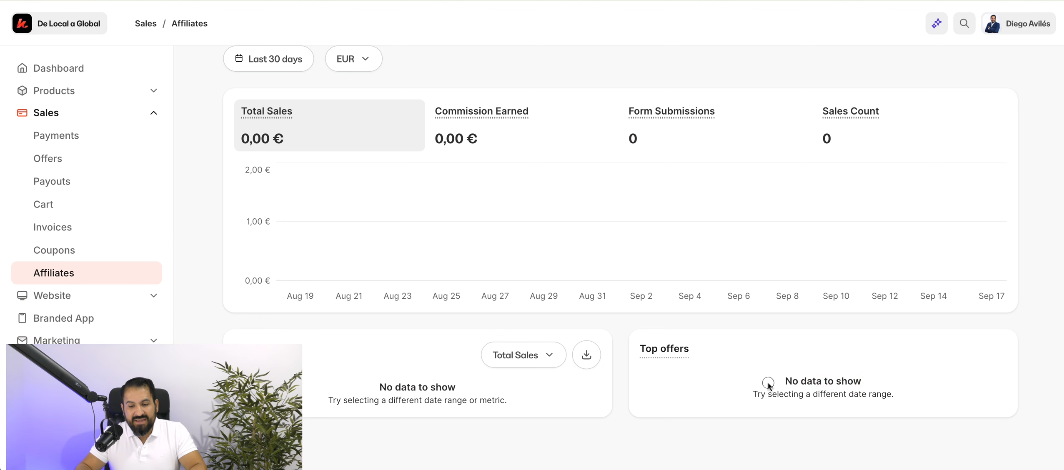Click the Website monitor icon

tap(23, 296)
